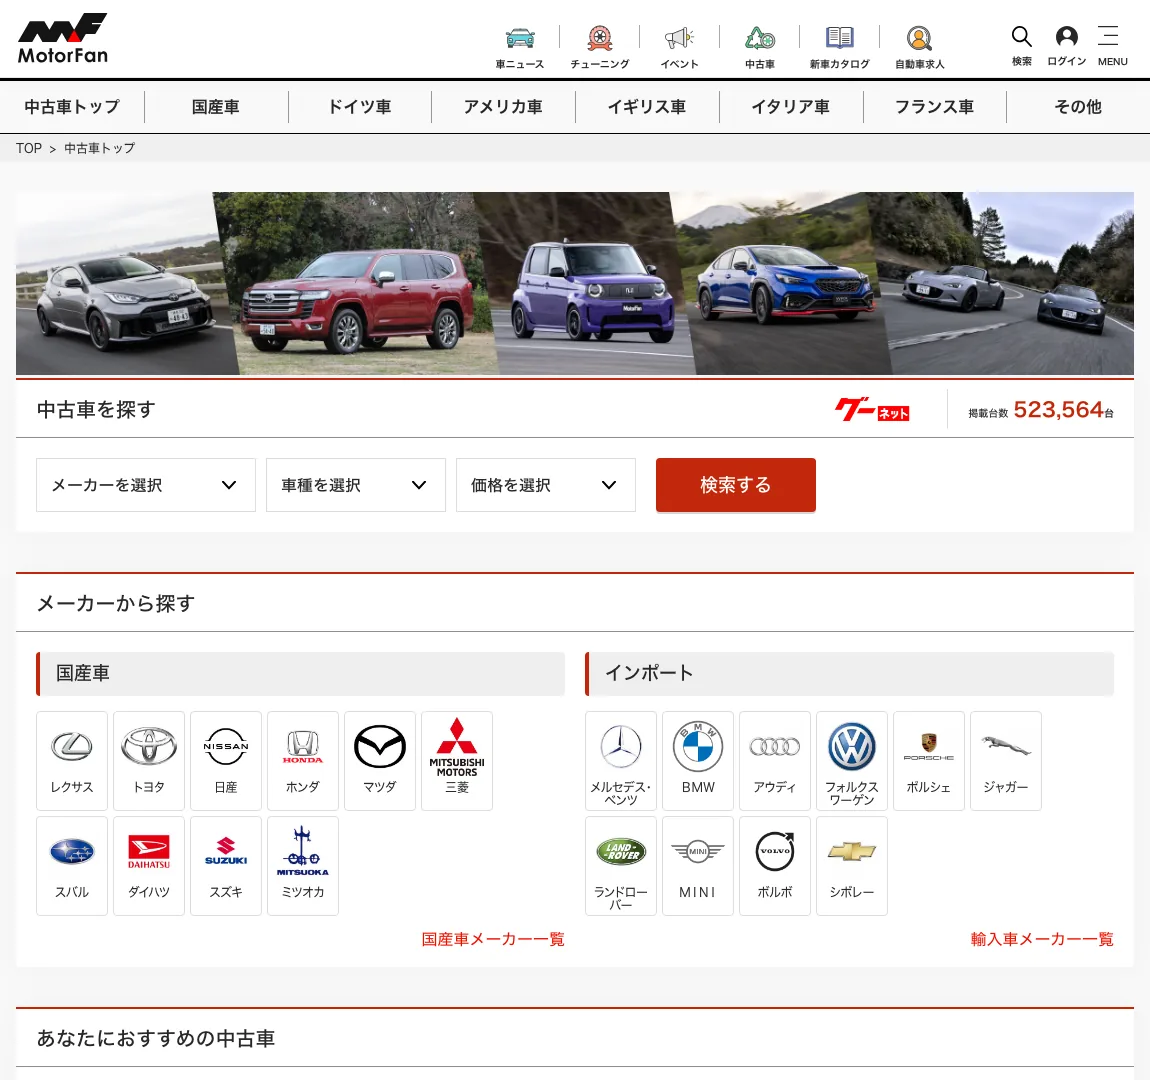Image resolution: width=1150 pixels, height=1080 pixels.
Task: Go to アメリカ車 navigation tab
Action: pyautogui.click(x=503, y=107)
